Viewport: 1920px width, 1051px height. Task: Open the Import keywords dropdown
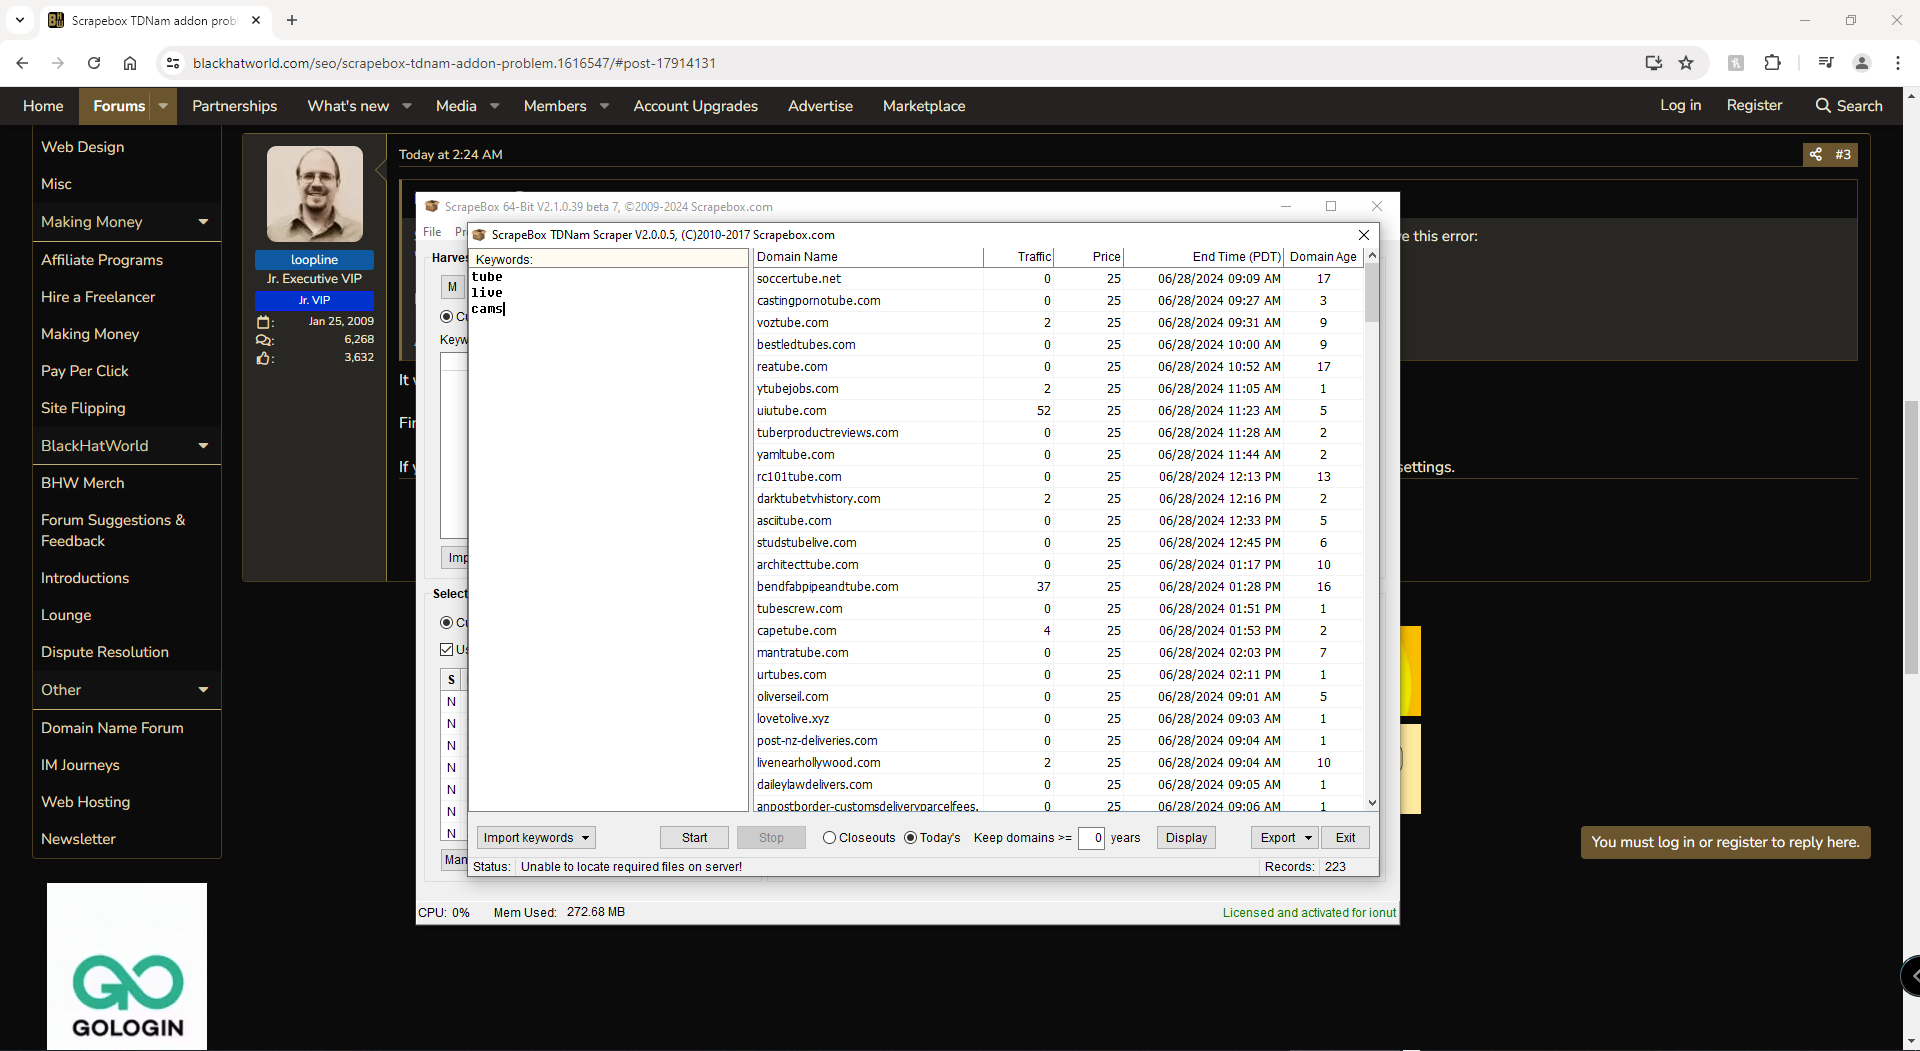(x=536, y=838)
